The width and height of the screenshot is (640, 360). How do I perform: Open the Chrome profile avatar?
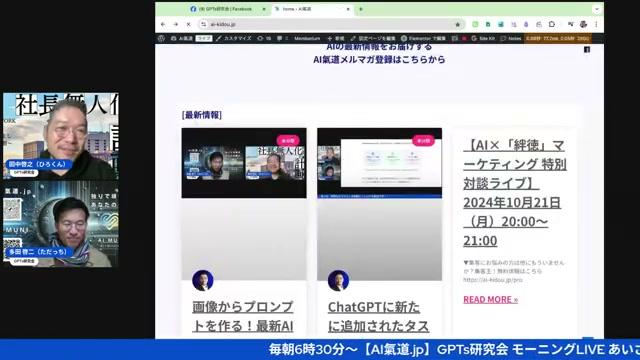(x=584, y=24)
